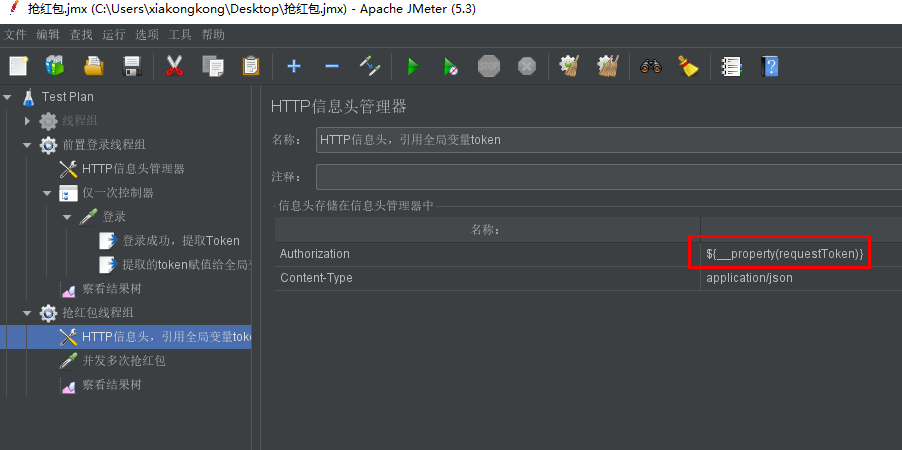Select HTTP信息头管理器 under 前置登录线程组
902x450 pixels.
click(x=133, y=169)
